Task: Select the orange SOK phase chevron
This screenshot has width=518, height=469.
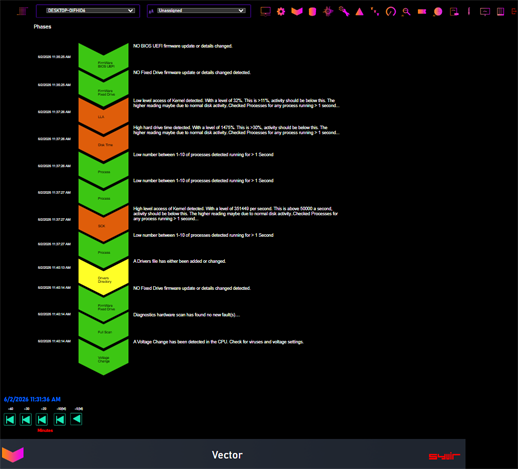Action: click(103, 224)
